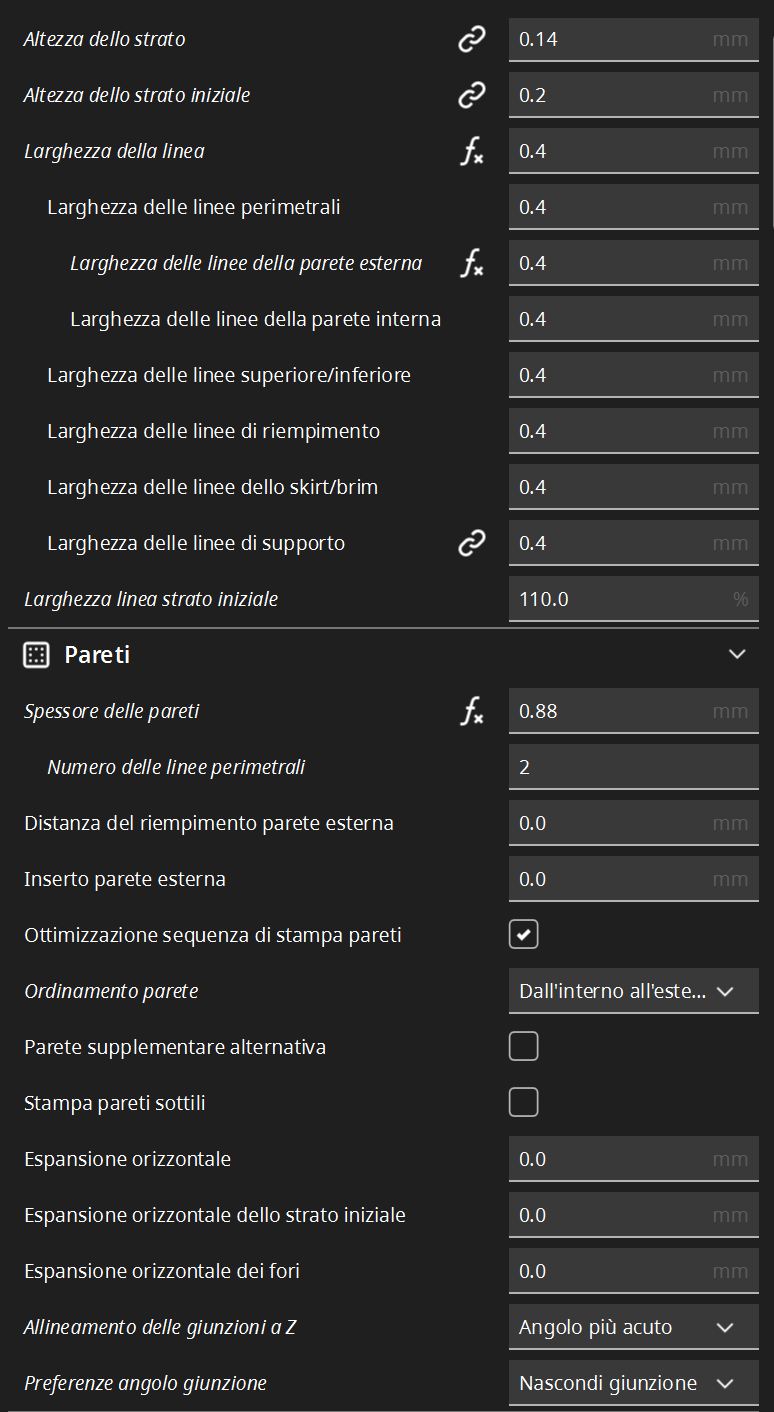The width and height of the screenshot is (774, 1412).
Task: Enable Stampa pareti sottili checkbox
Action: (524, 1103)
